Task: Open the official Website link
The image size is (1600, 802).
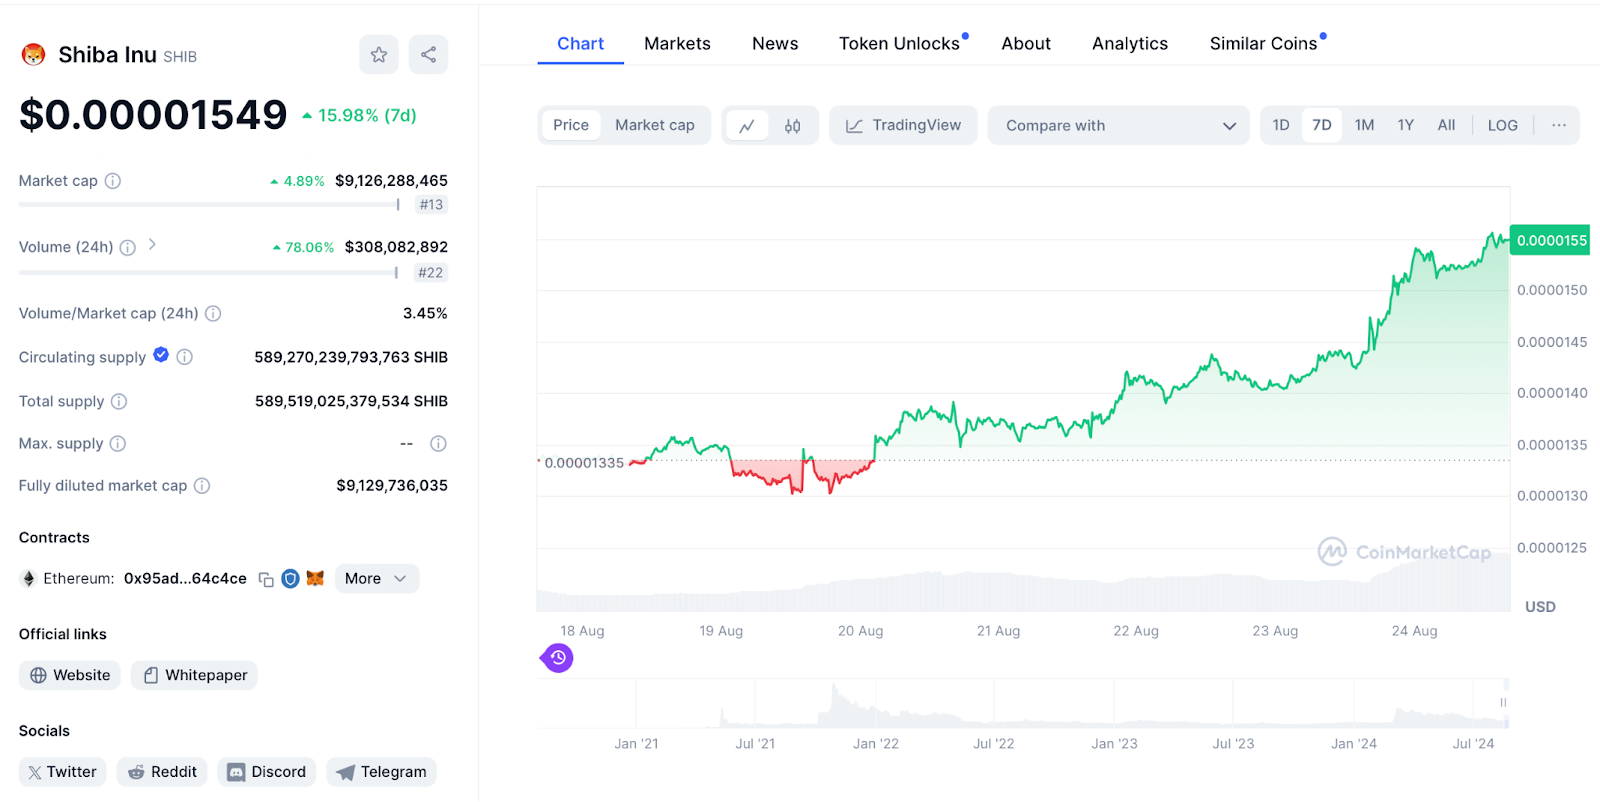Action: click(x=70, y=675)
